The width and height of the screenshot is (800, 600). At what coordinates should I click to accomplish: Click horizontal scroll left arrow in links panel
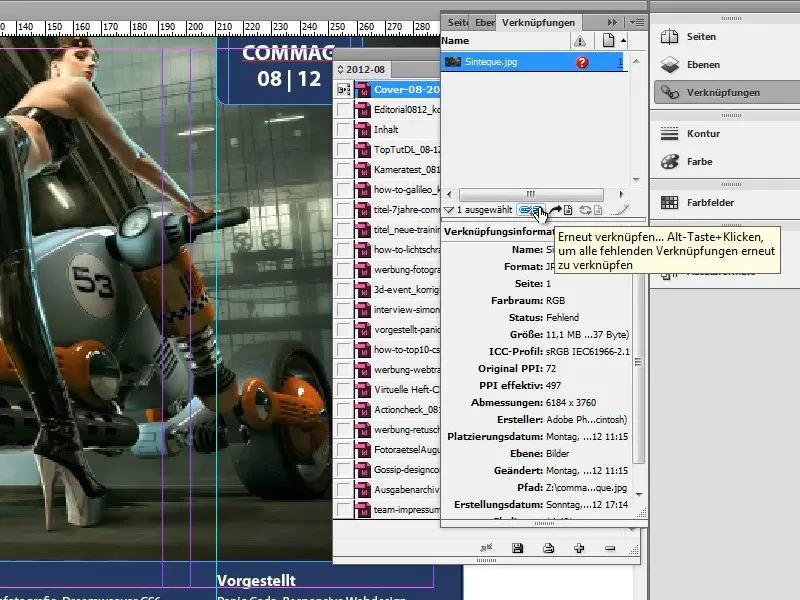point(449,194)
